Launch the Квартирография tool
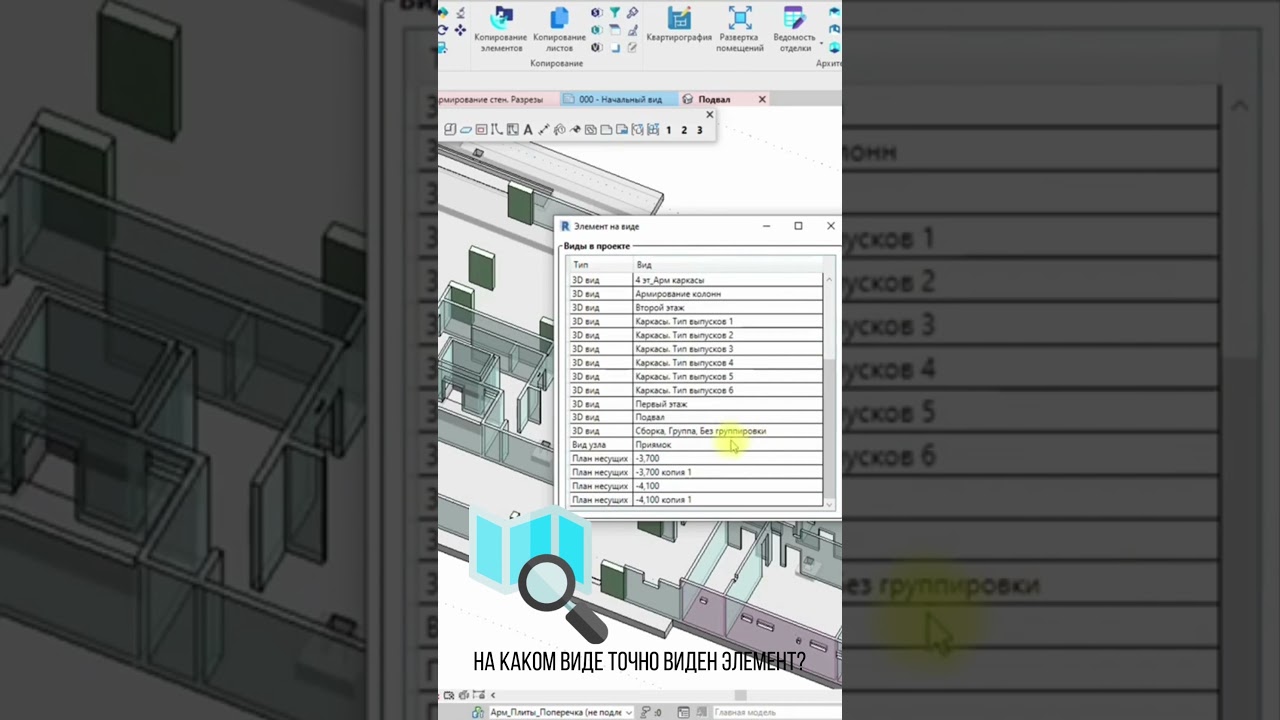 679,25
